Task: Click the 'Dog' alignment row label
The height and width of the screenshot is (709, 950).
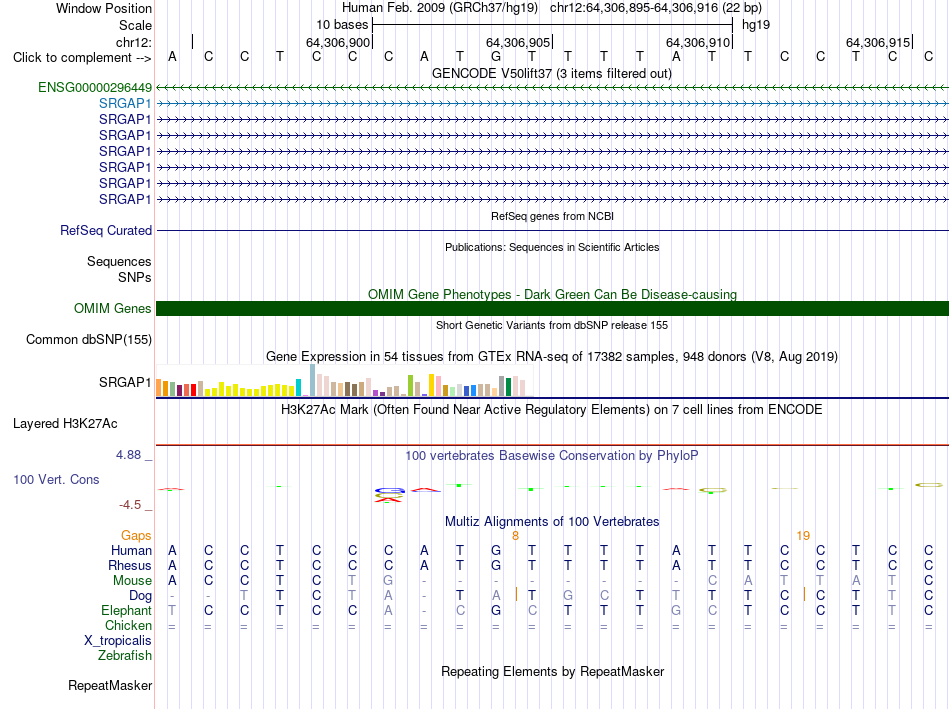Action: [x=140, y=596]
